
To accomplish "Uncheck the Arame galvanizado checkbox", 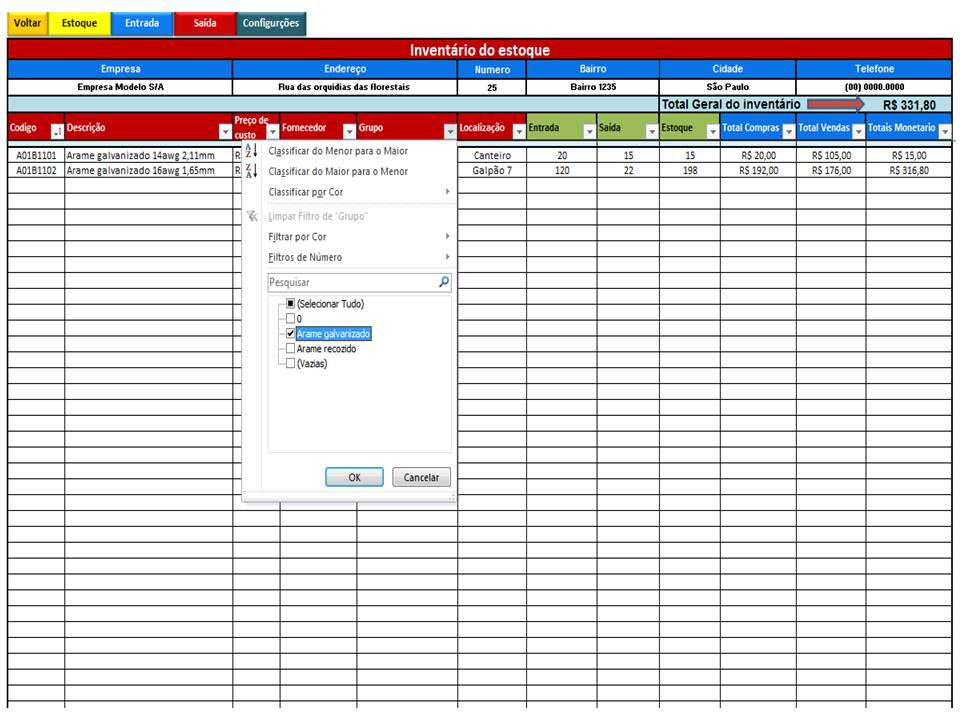I will [290, 334].
